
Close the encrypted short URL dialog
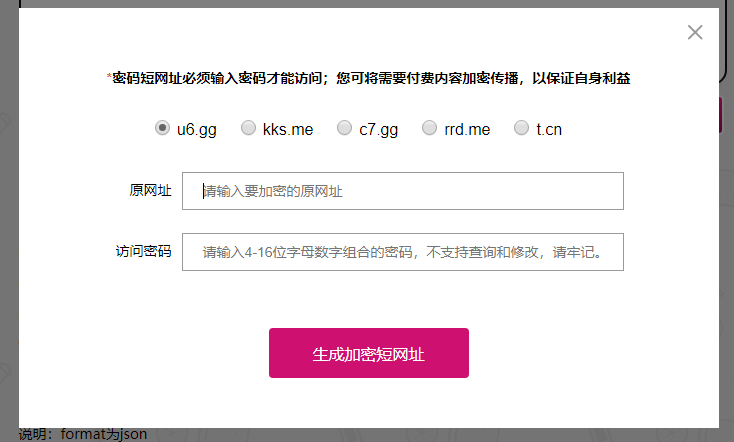[x=695, y=32]
